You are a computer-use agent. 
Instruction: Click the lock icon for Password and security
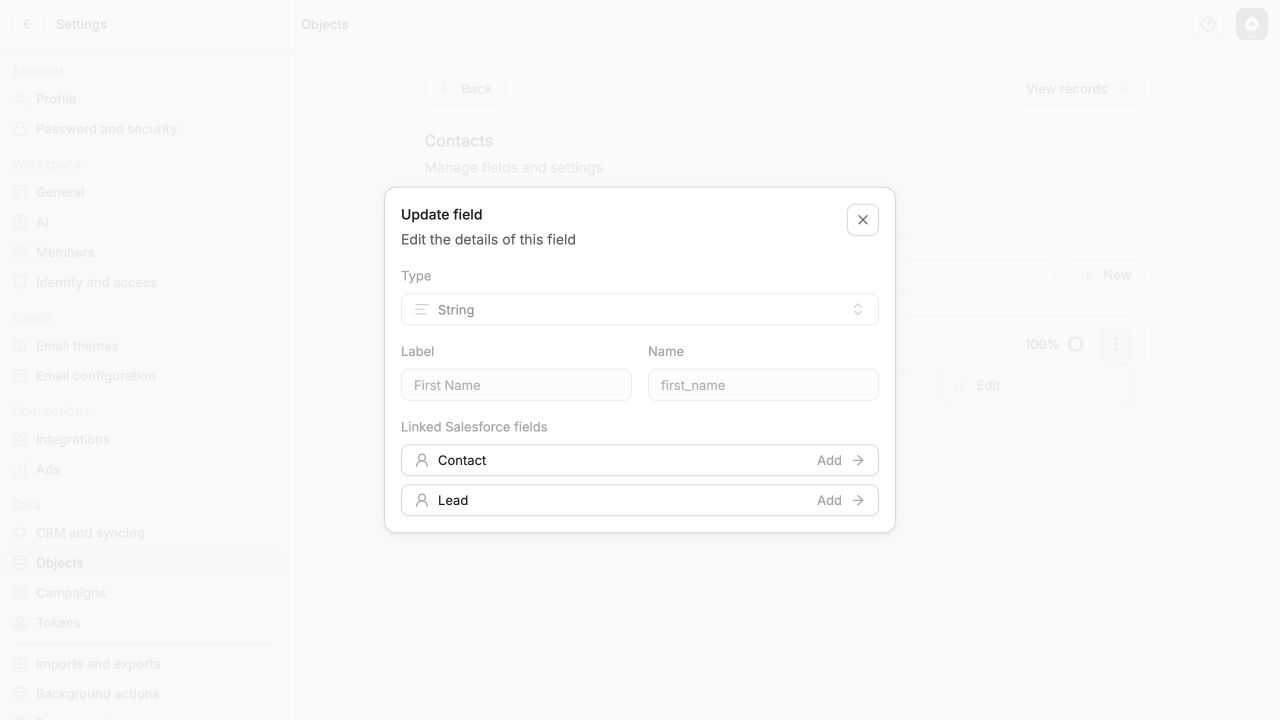coord(20,129)
